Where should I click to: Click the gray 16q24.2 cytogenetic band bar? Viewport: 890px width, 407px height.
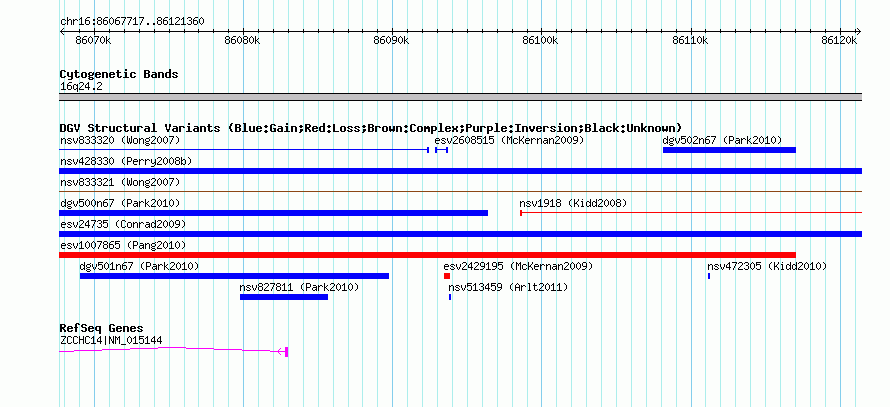click(x=460, y=97)
